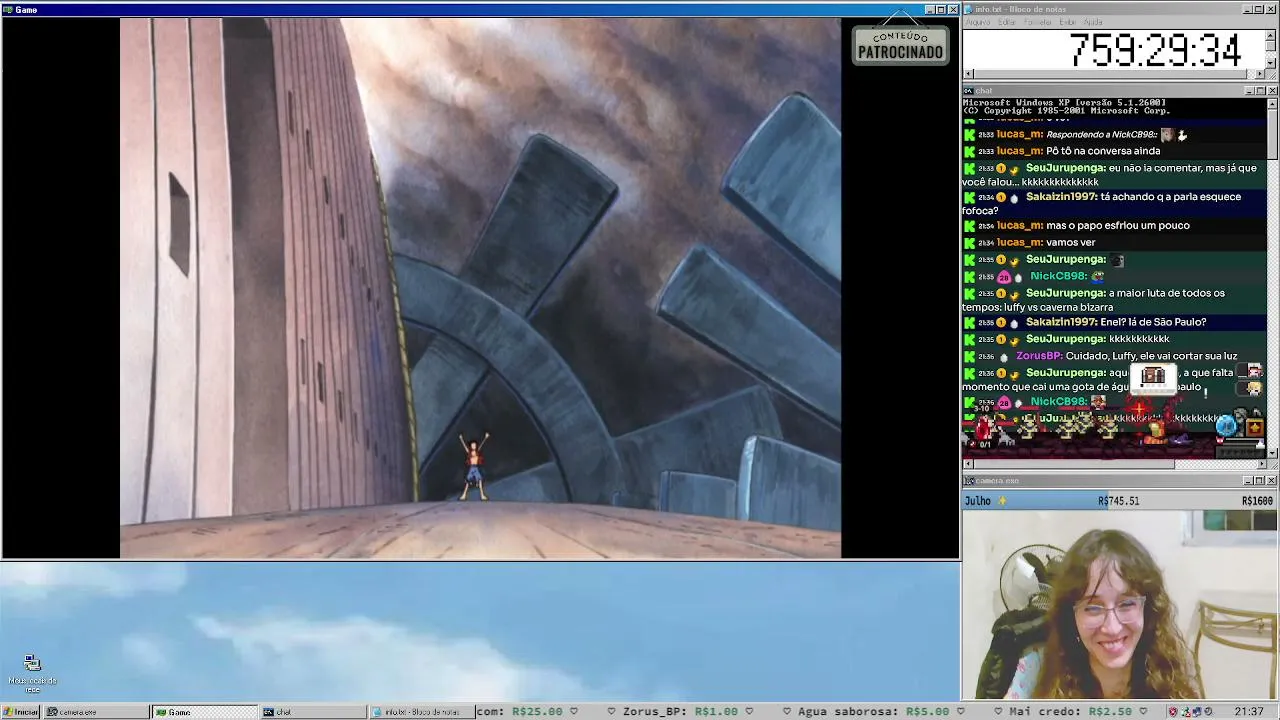This screenshot has width=1280, height=720.
Task: Click the Julho donation goal progress bar
Action: (1120, 500)
